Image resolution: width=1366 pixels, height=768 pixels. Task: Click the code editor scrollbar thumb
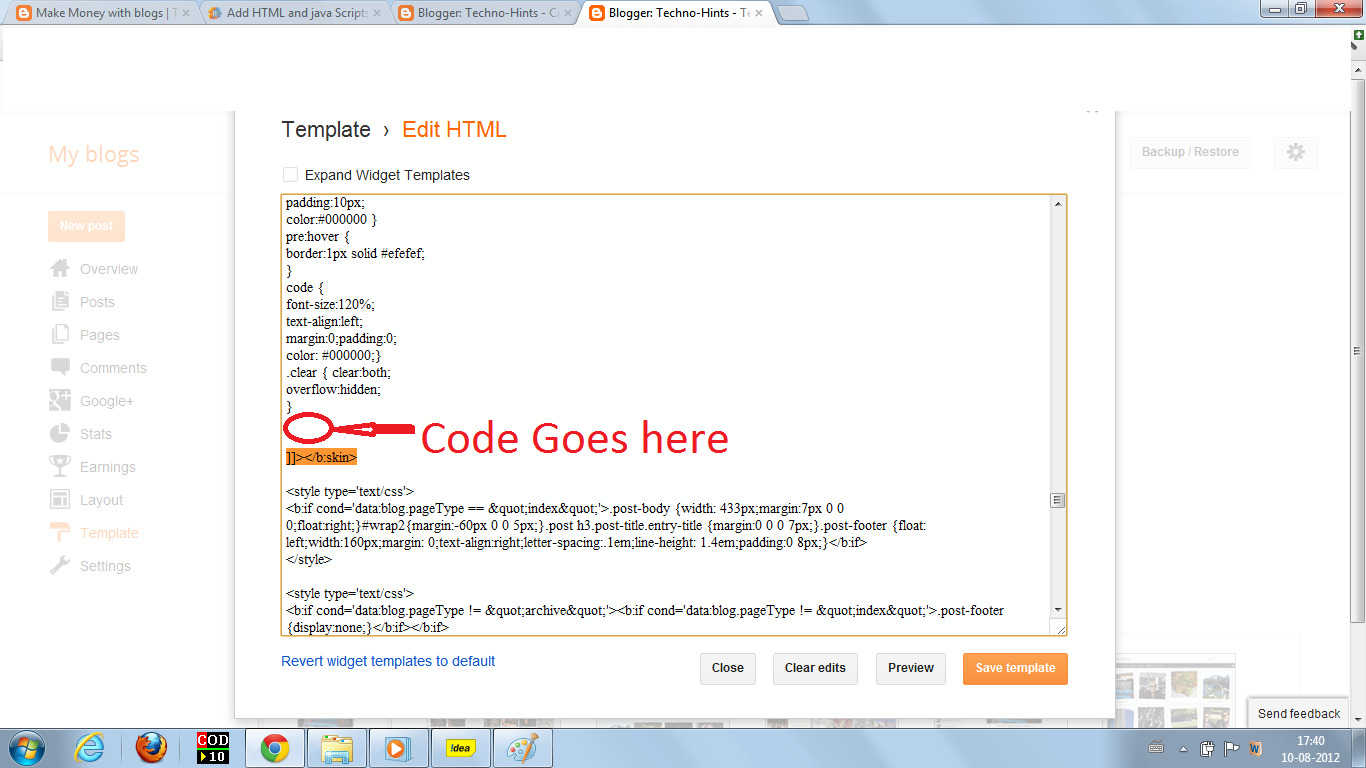point(1058,500)
